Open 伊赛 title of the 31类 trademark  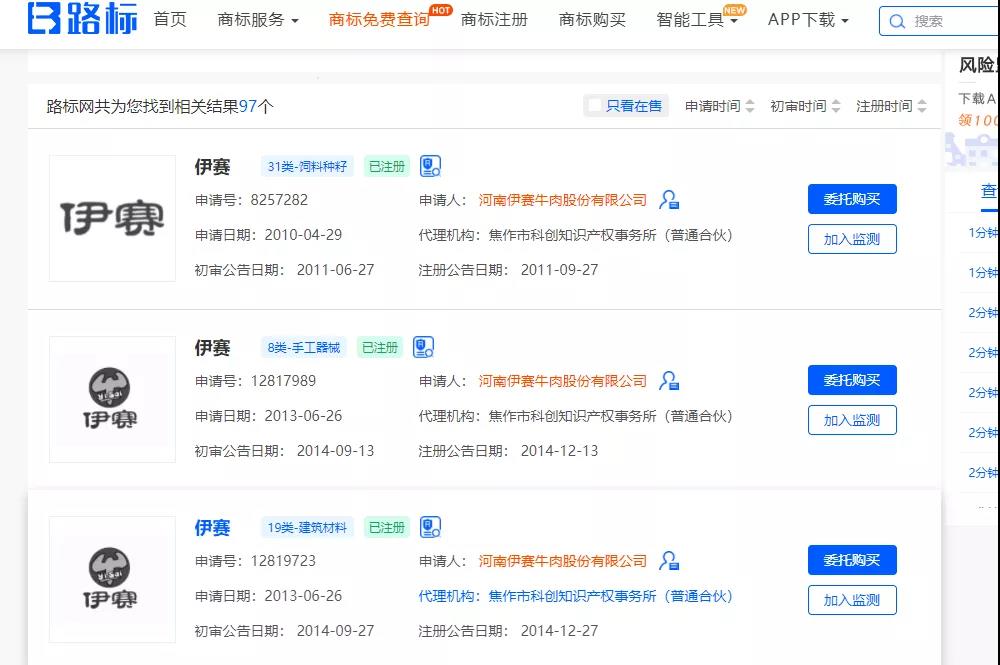[212, 167]
